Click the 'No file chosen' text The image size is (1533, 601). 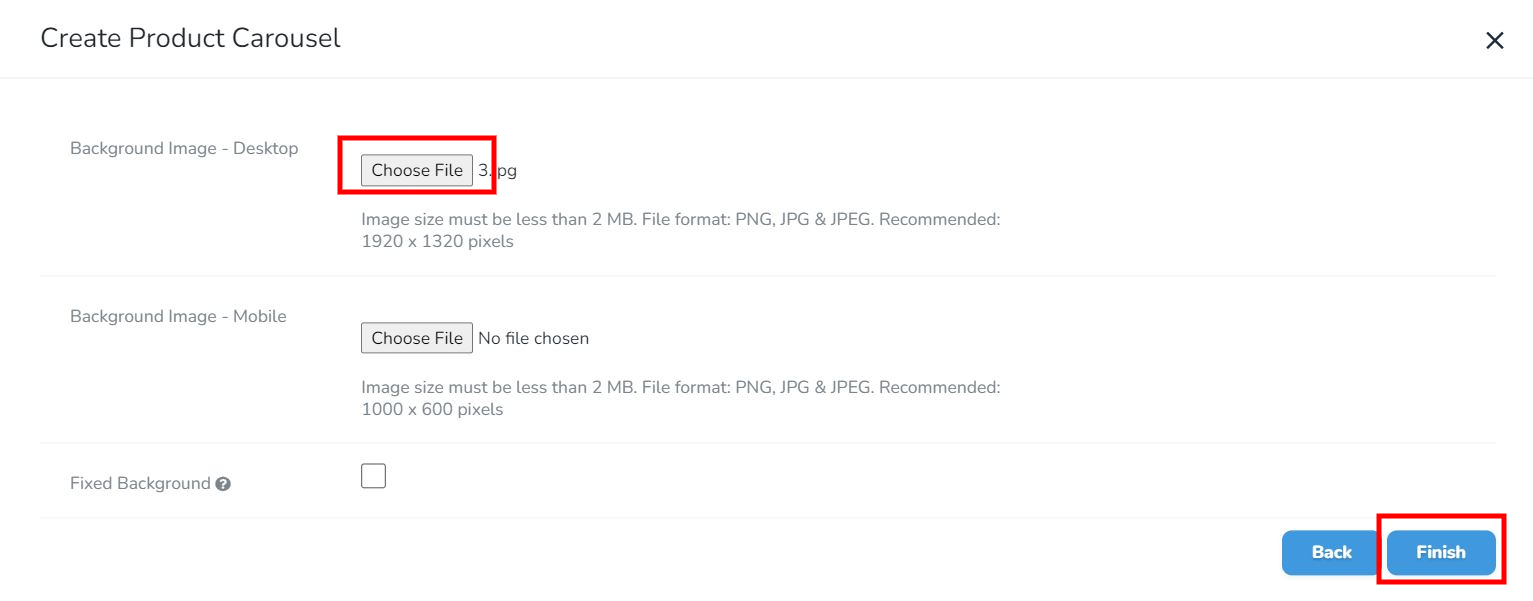(533, 338)
